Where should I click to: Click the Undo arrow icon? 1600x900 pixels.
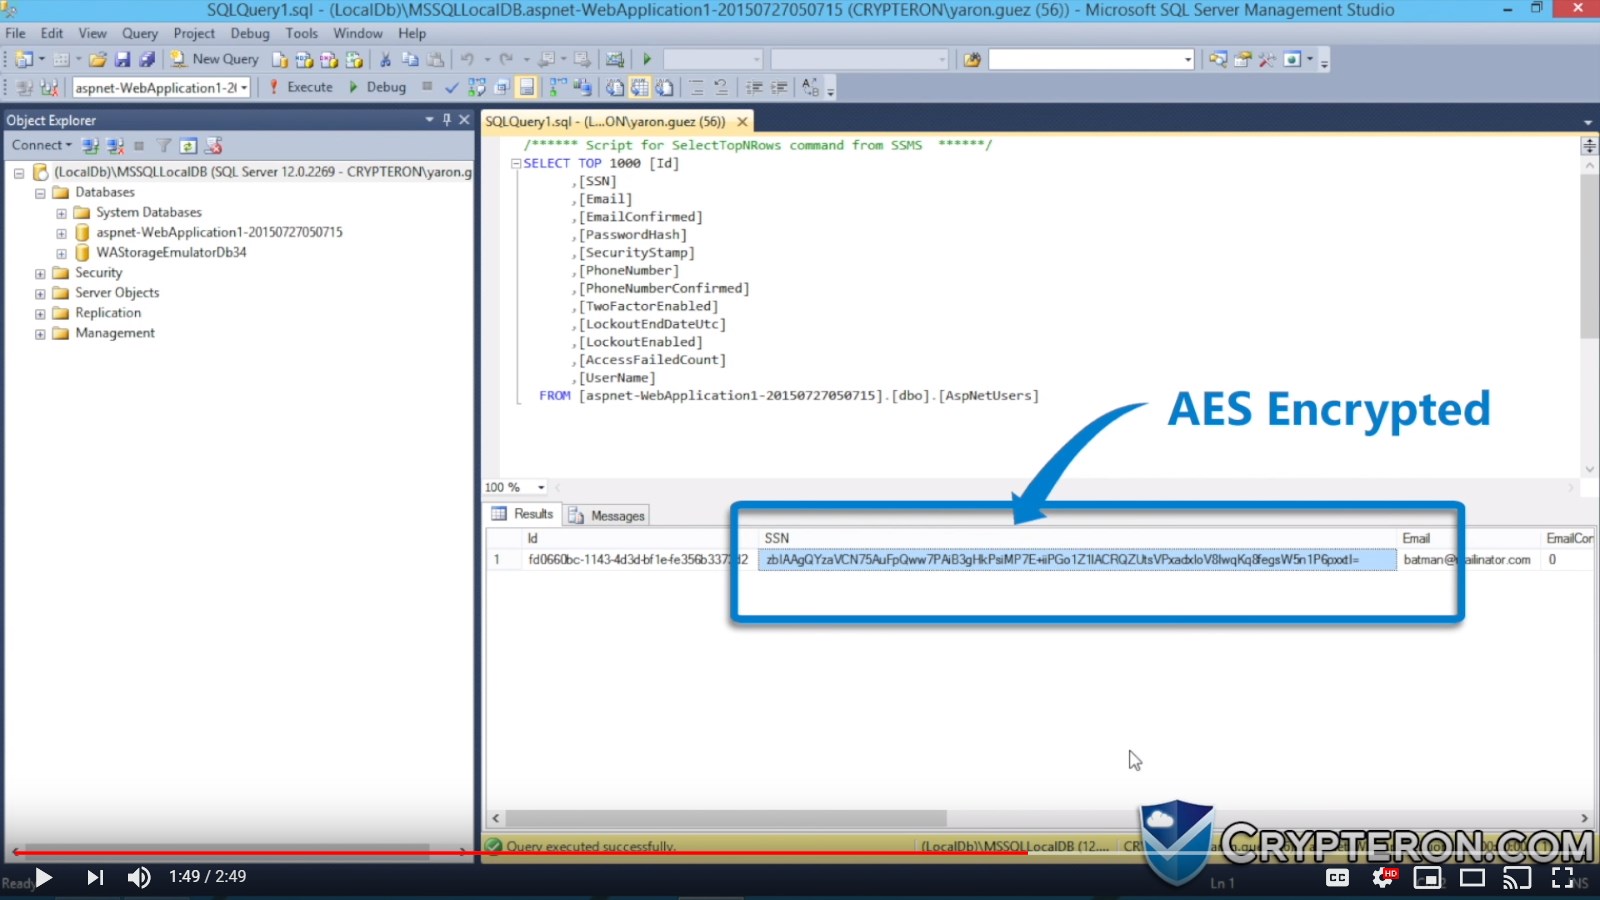pos(467,60)
